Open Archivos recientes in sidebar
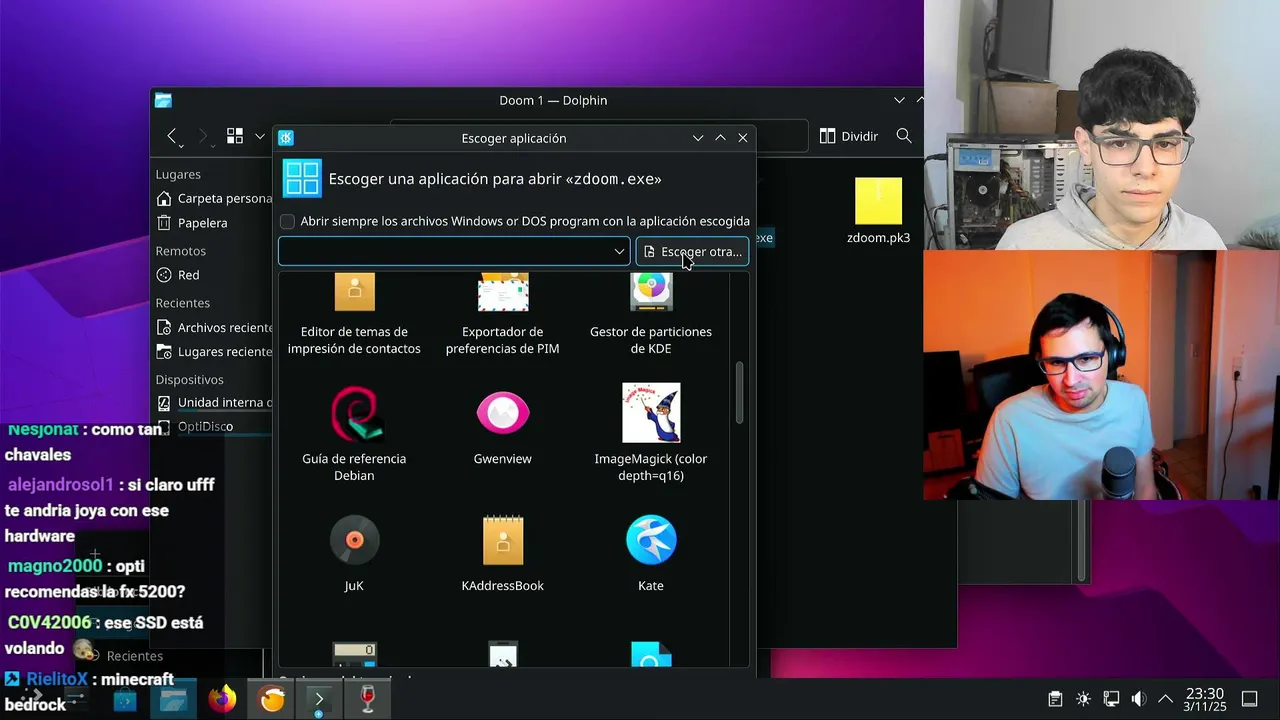This screenshot has height=720, width=1280. point(214,327)
